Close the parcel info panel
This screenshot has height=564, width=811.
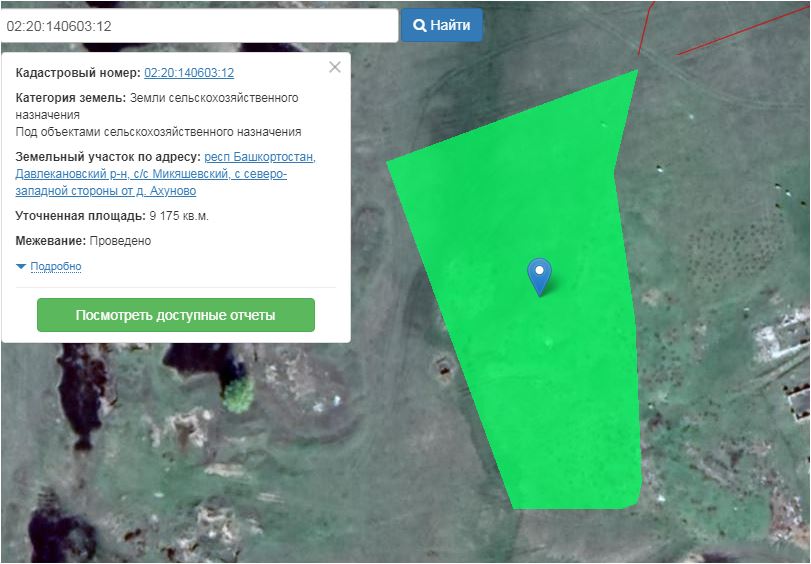[335, 67]
